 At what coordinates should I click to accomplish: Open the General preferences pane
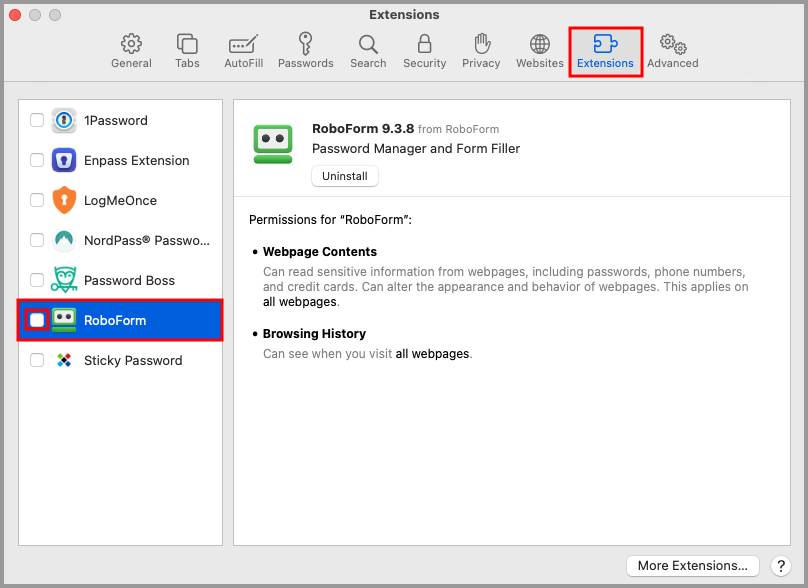[x=131, y=51]
